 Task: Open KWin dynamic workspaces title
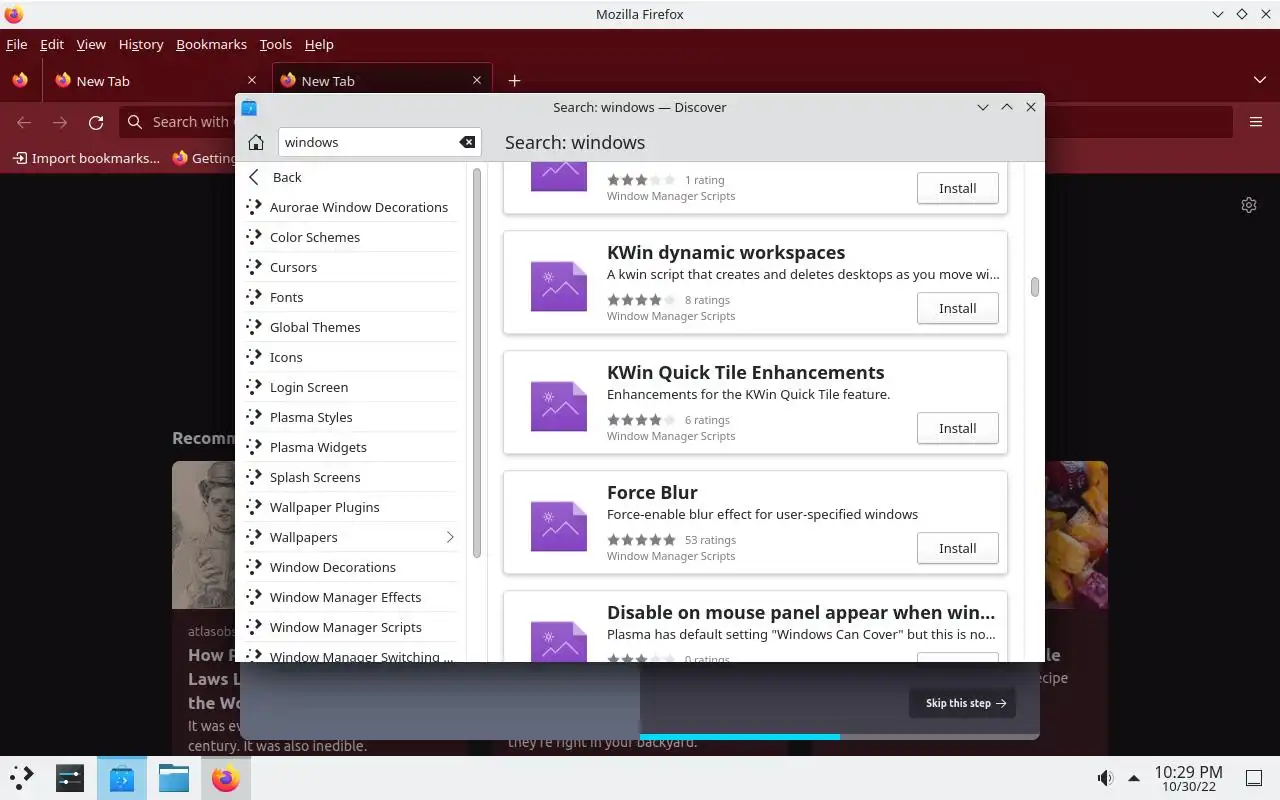pos(726,252)
